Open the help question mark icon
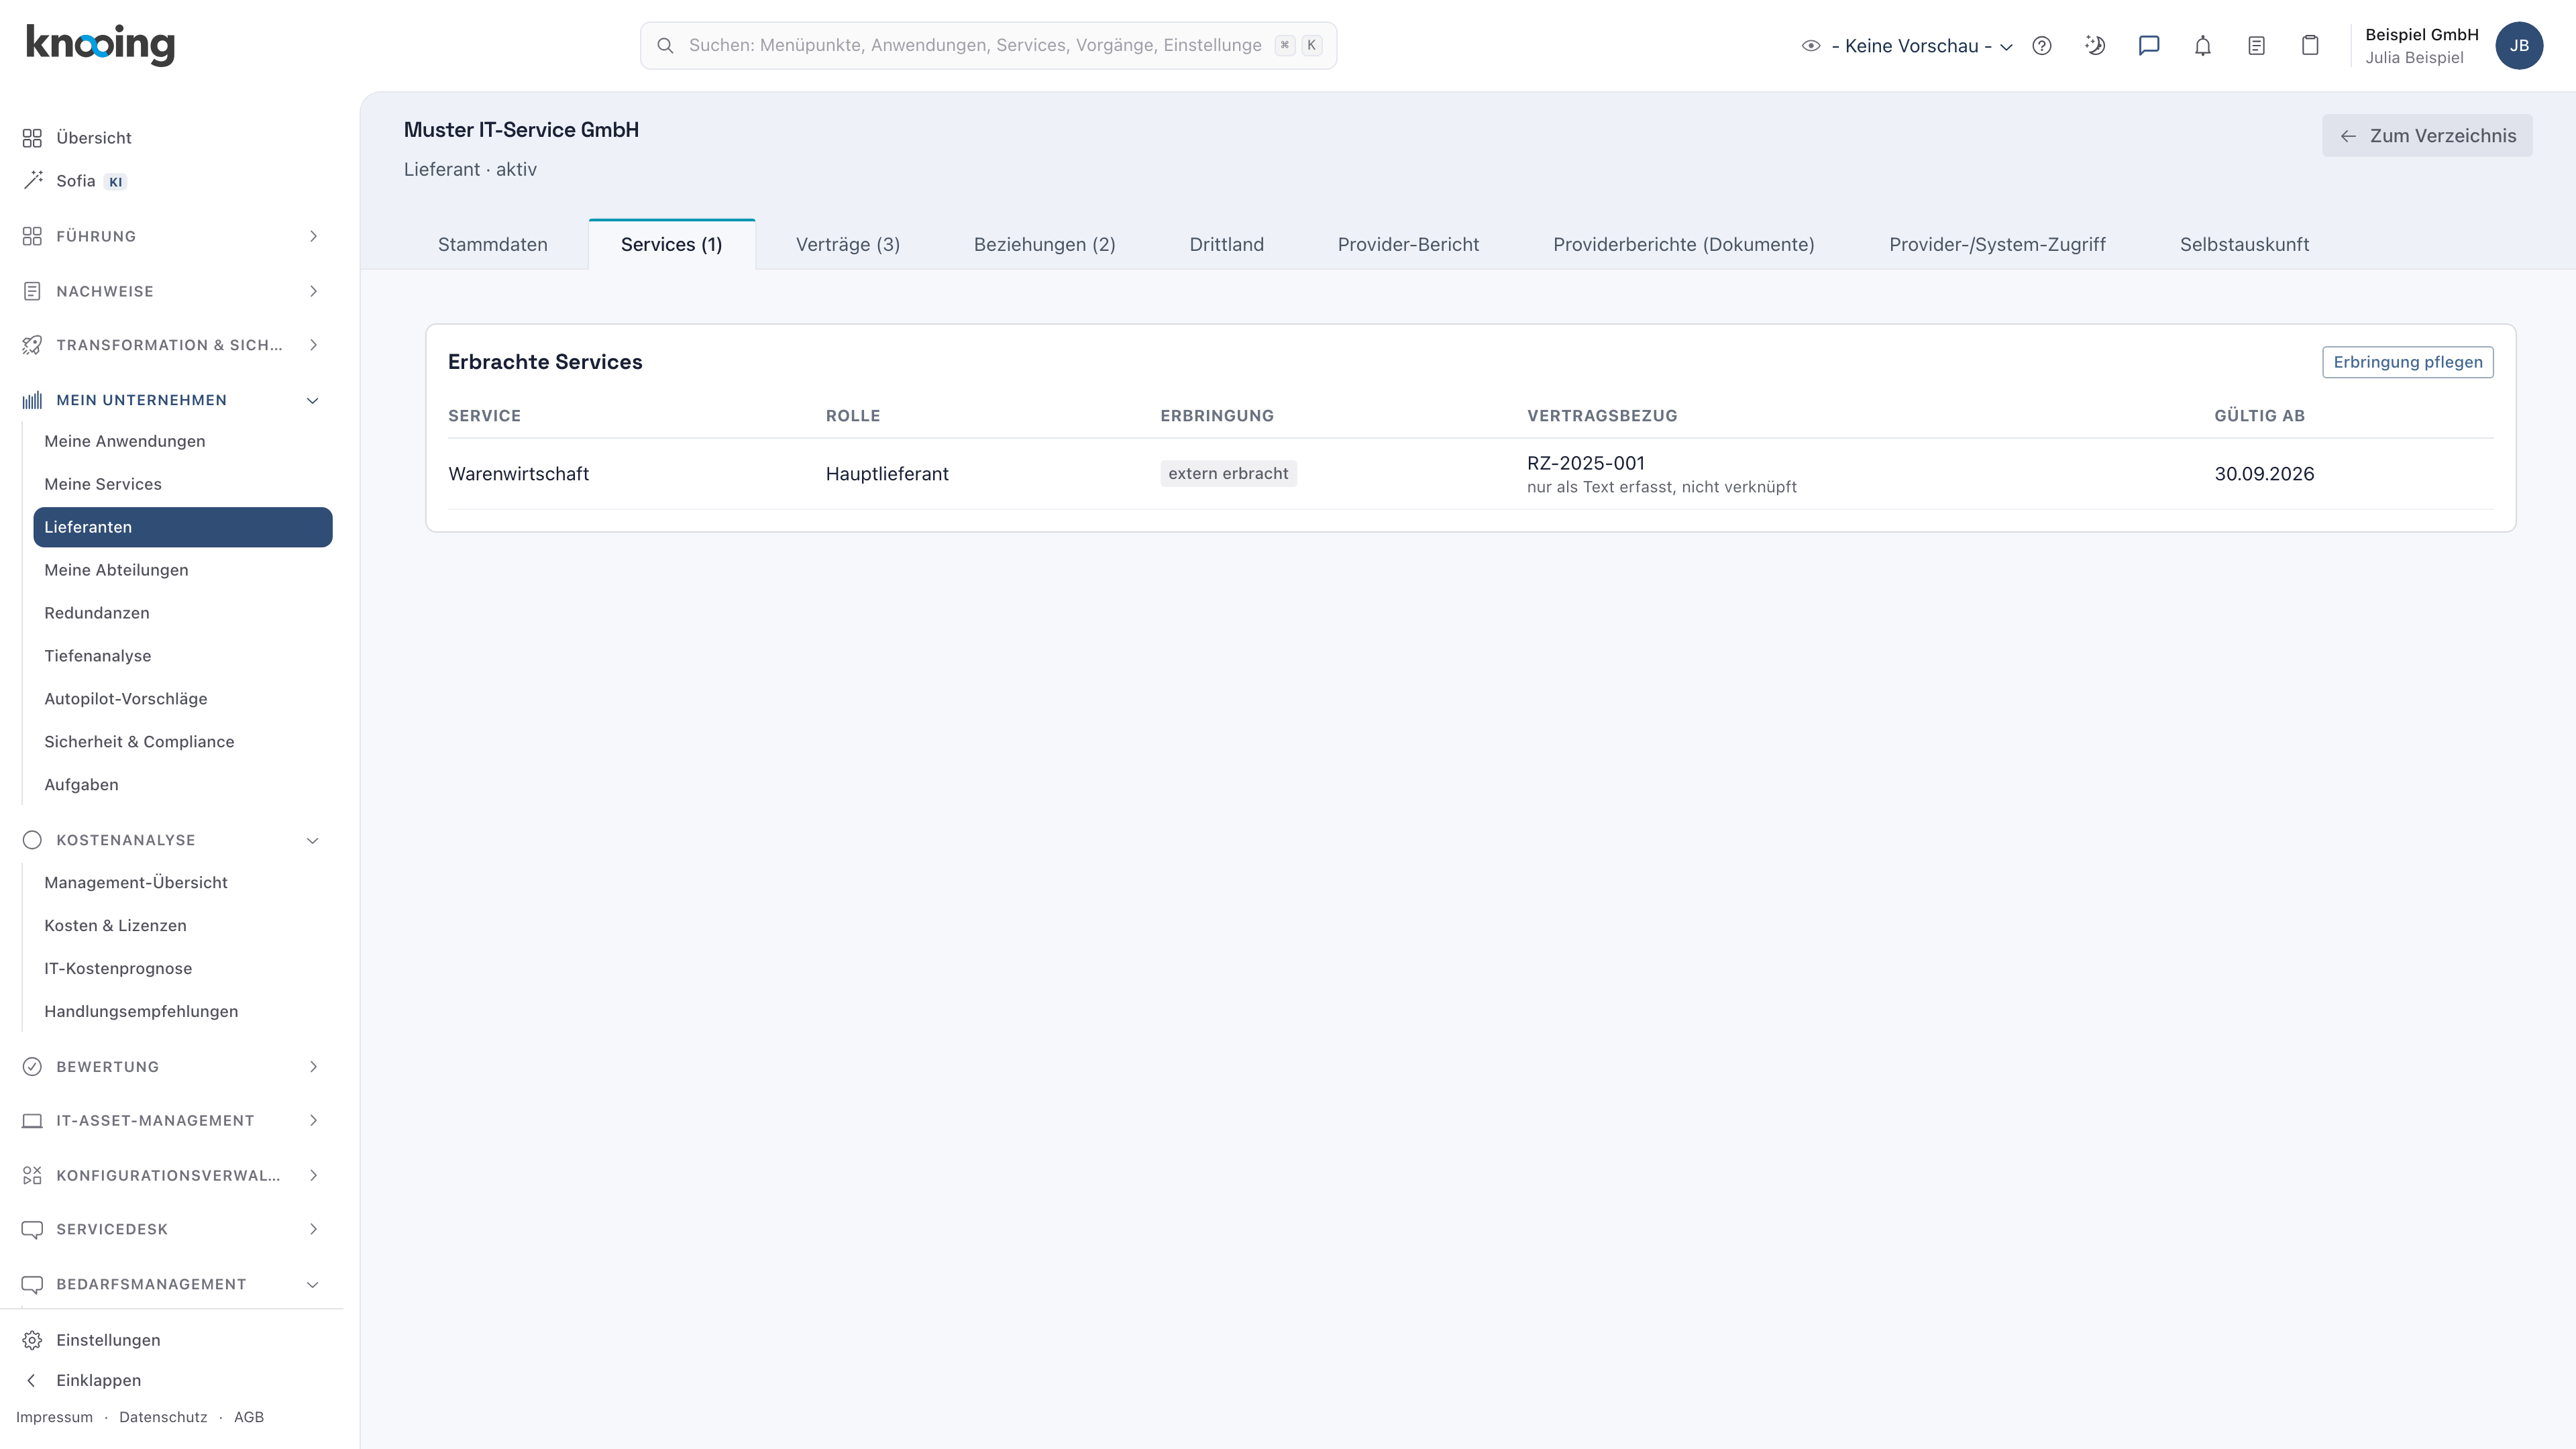The width and height of the screenshot is (2576, 1449). tap(2042, 46)
